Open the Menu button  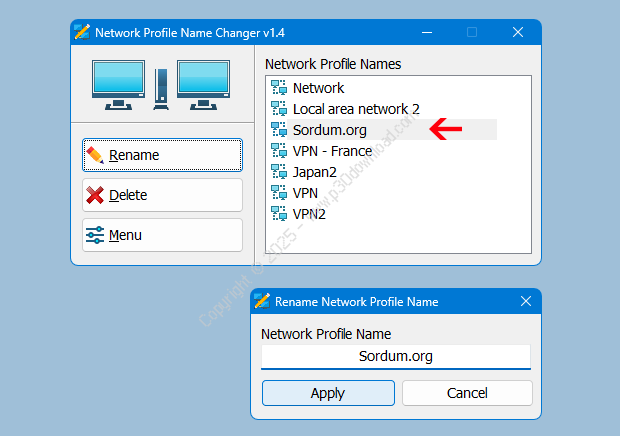162,235
